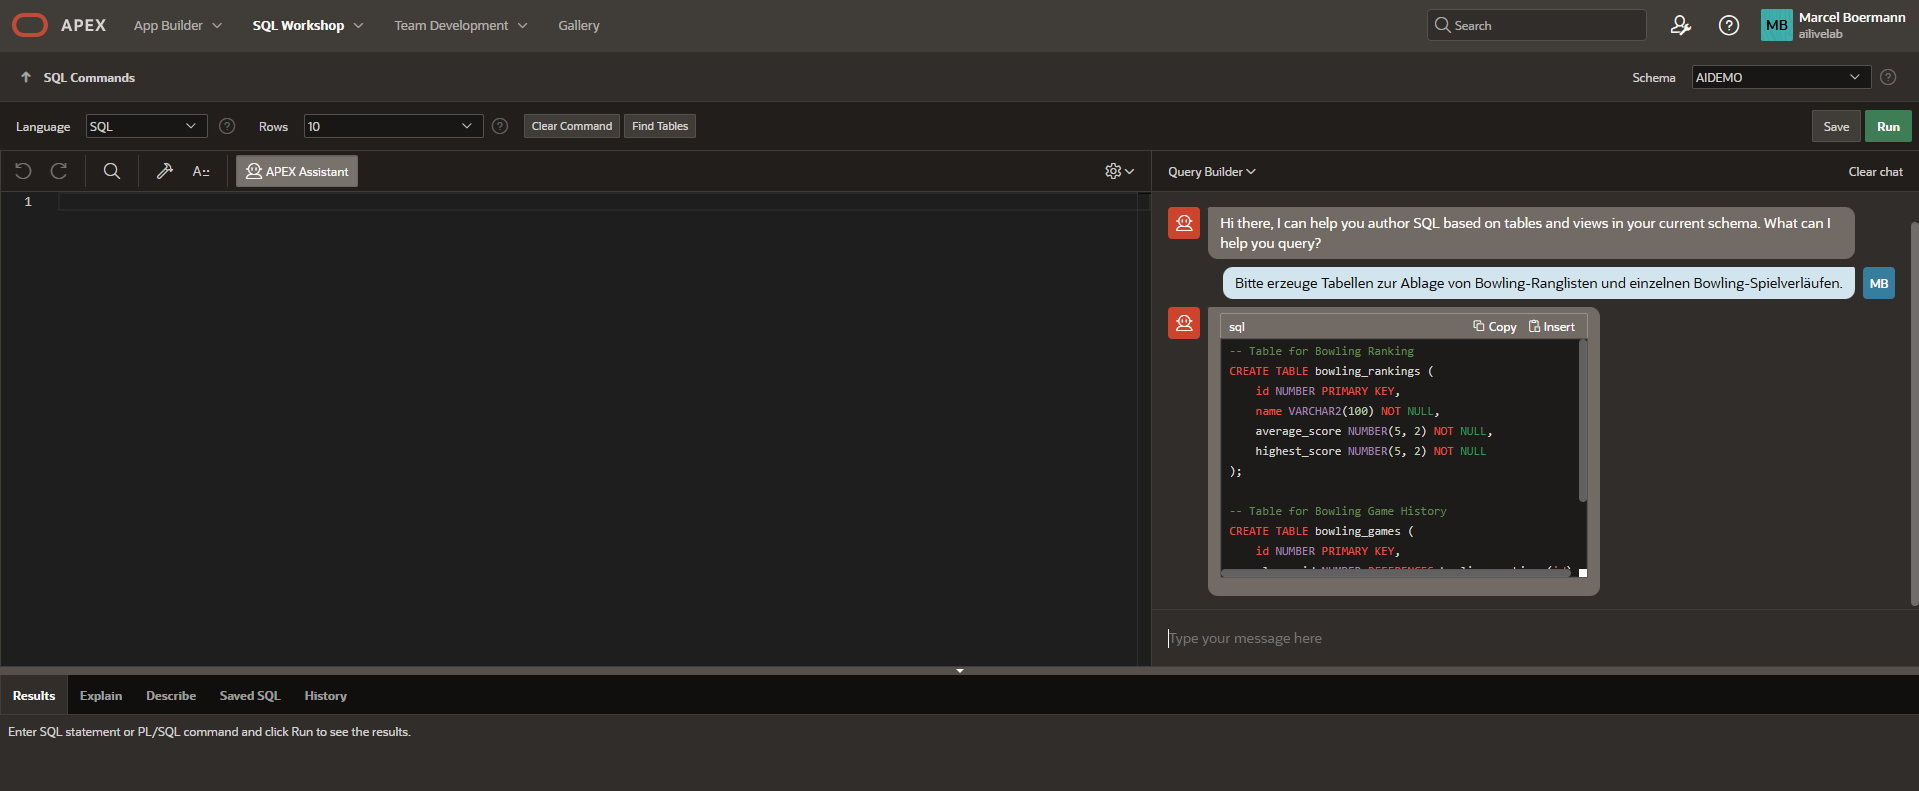Click line 1 in the SQL editor
This screenshot has width=1919, height=791.
(x=597, y=201)
